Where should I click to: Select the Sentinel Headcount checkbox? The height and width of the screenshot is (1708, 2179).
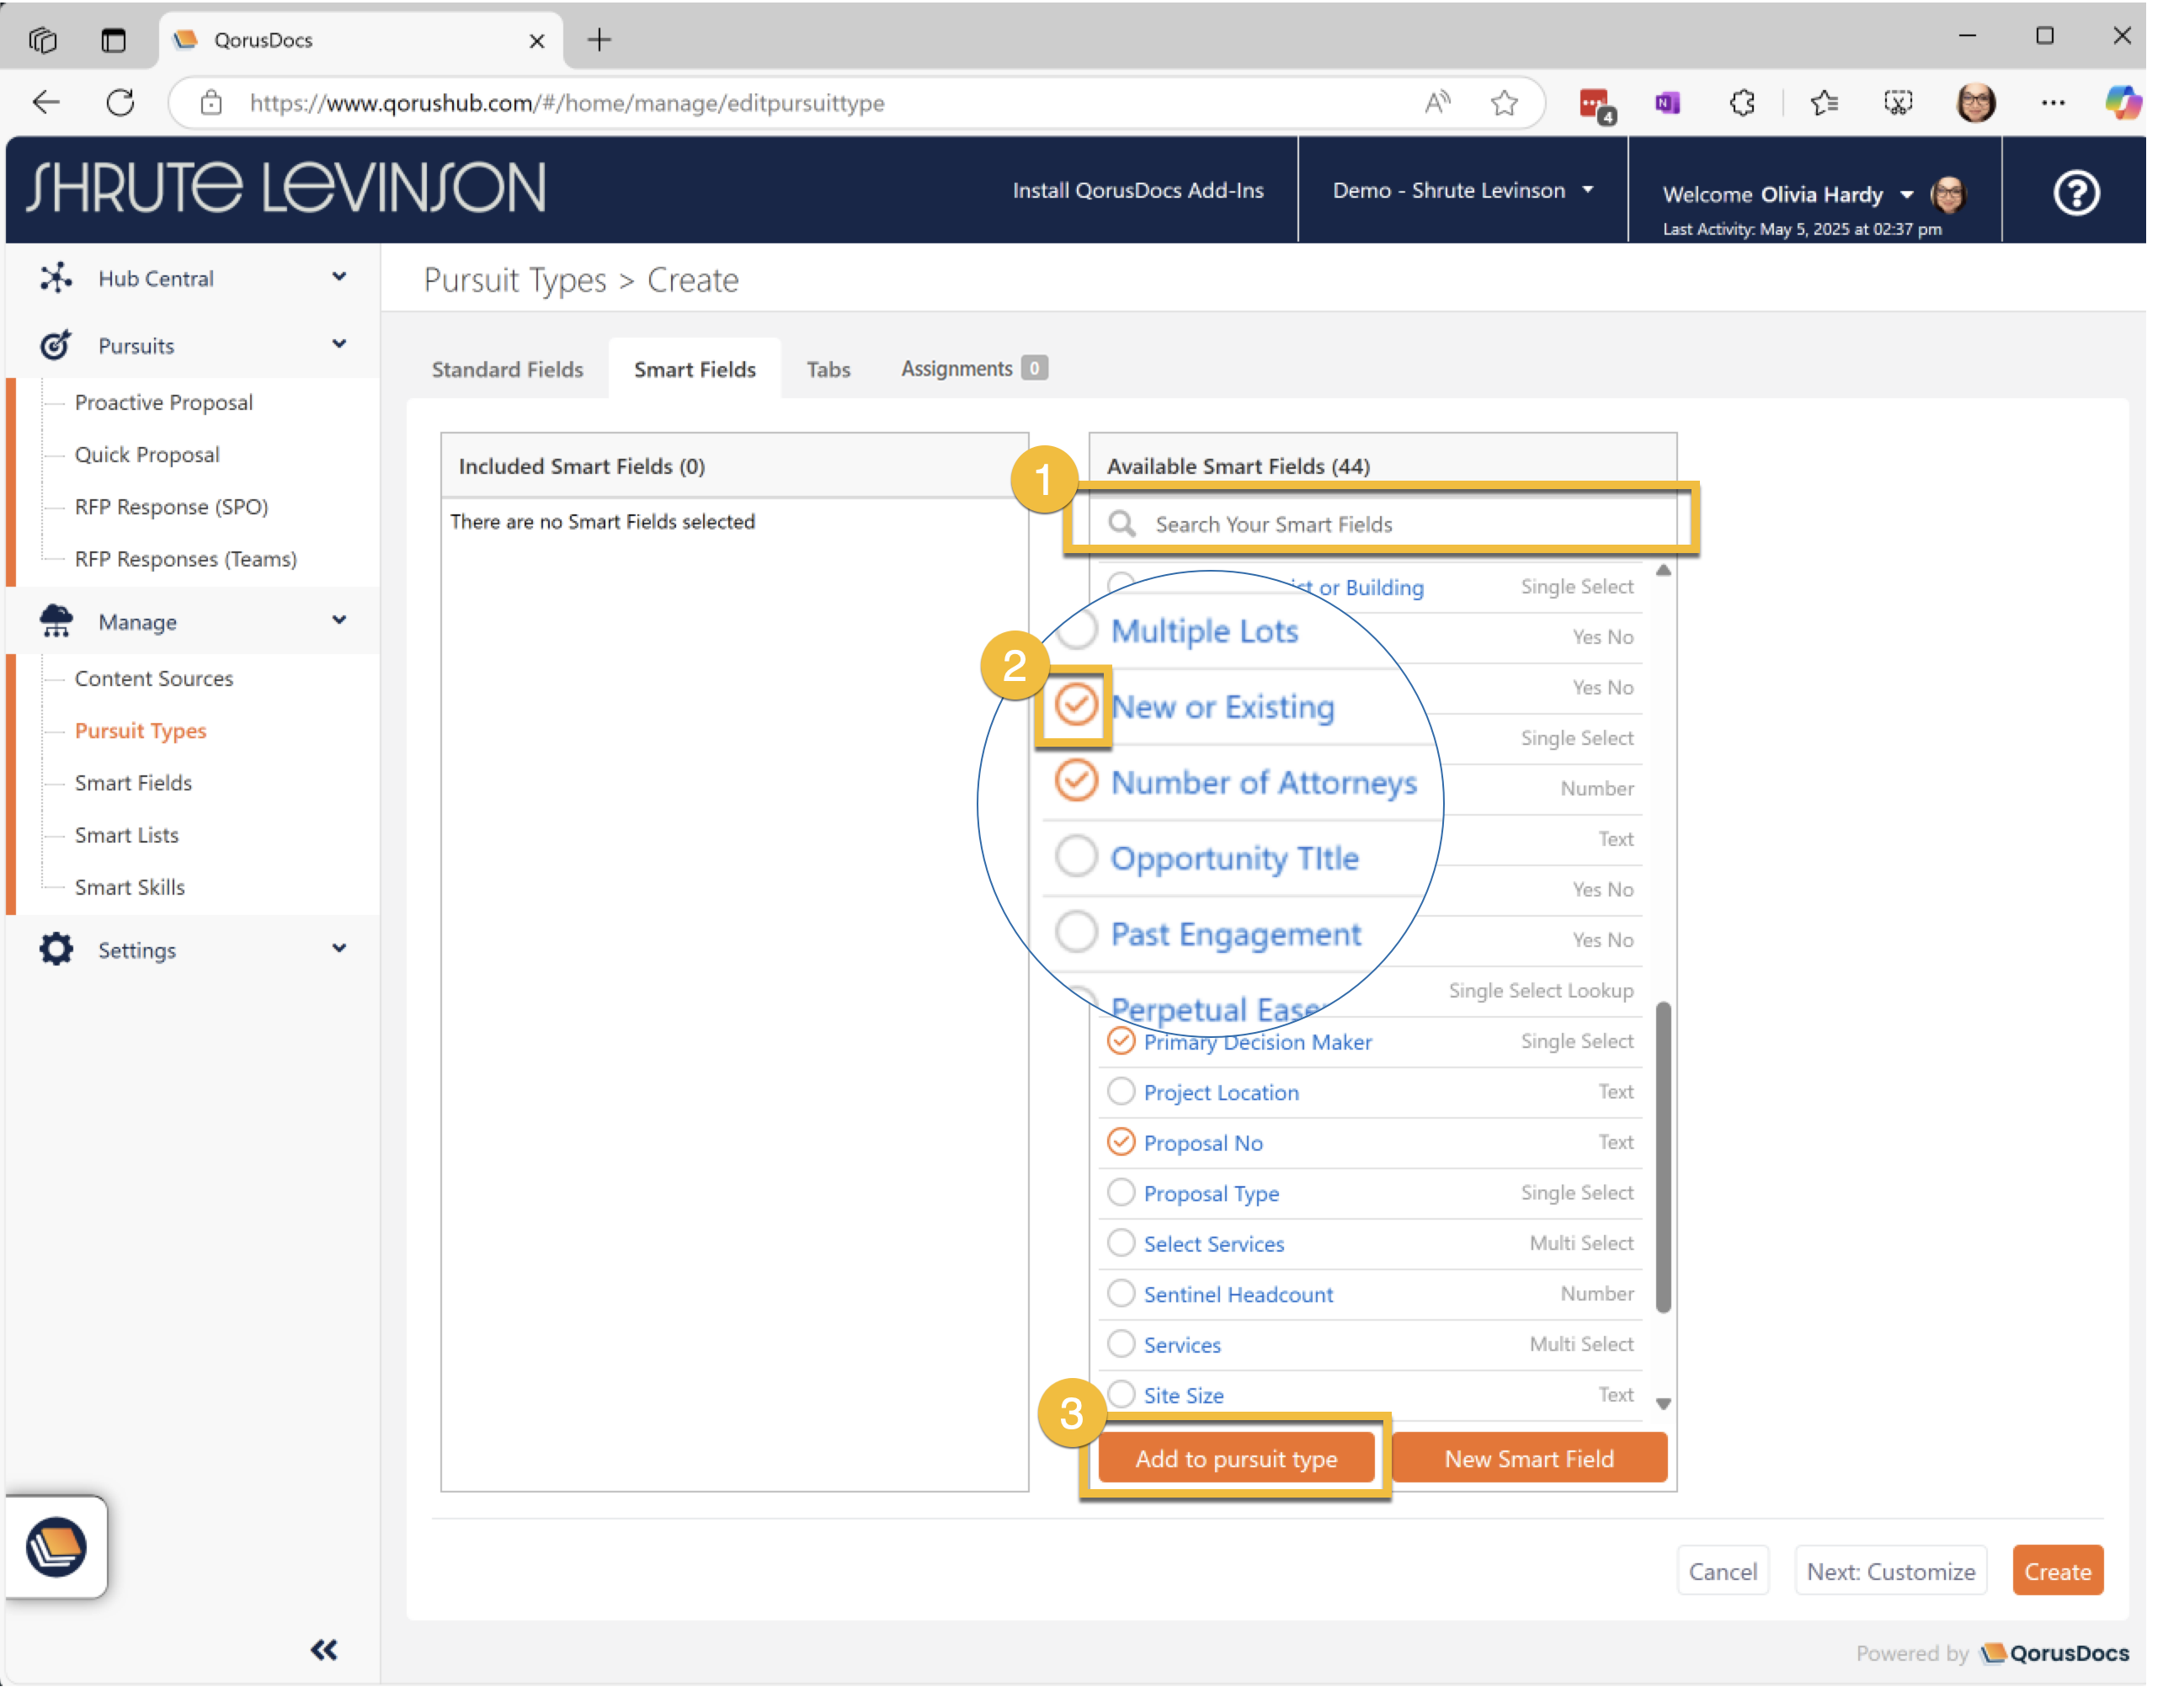[x=1121, y=1293]
